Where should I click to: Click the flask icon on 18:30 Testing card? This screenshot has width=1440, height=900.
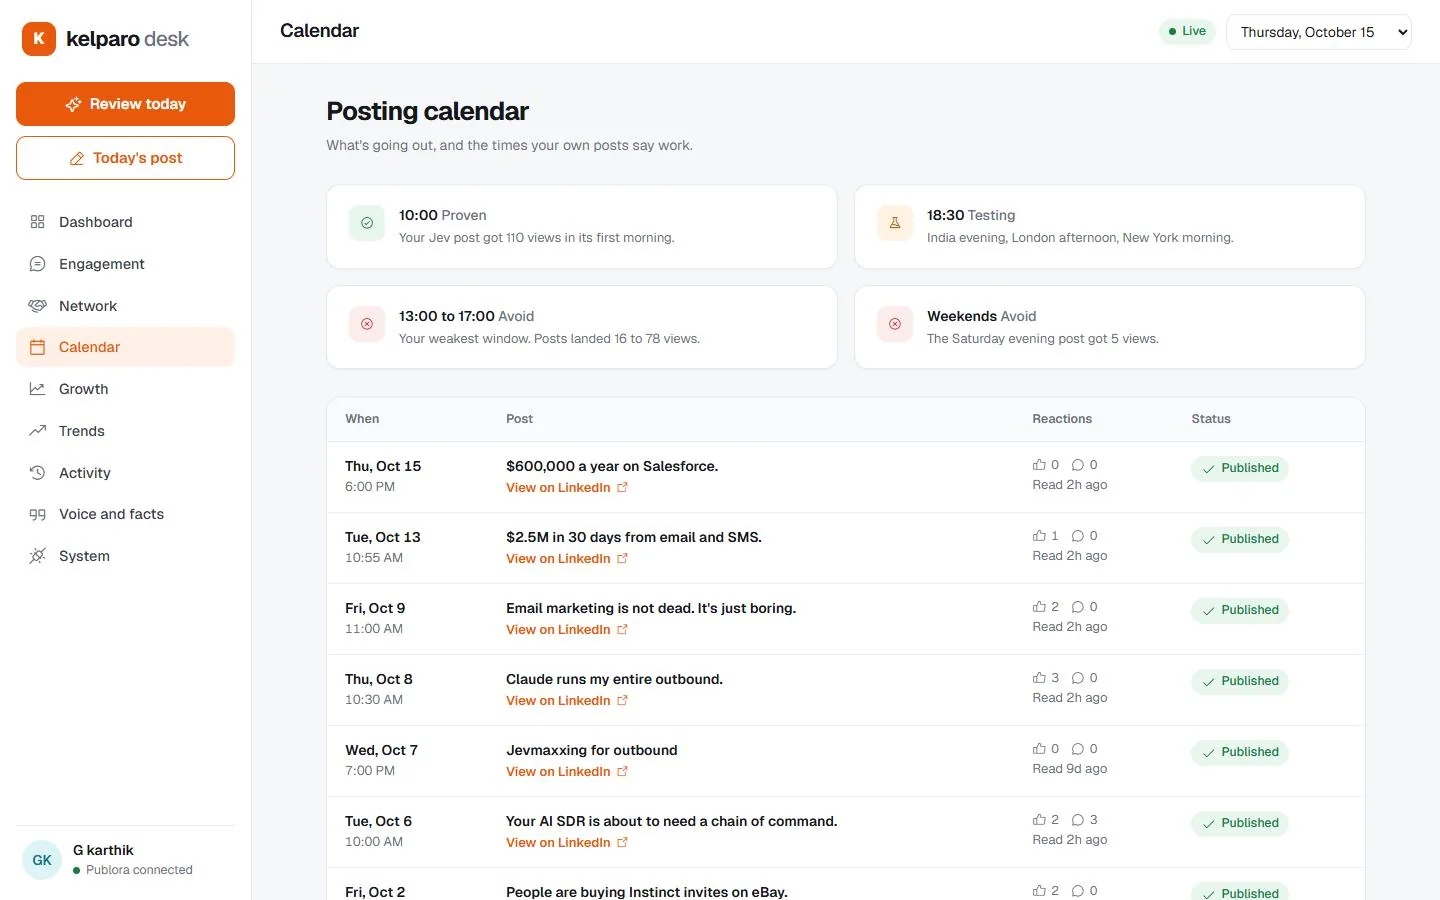pos(895,223)
